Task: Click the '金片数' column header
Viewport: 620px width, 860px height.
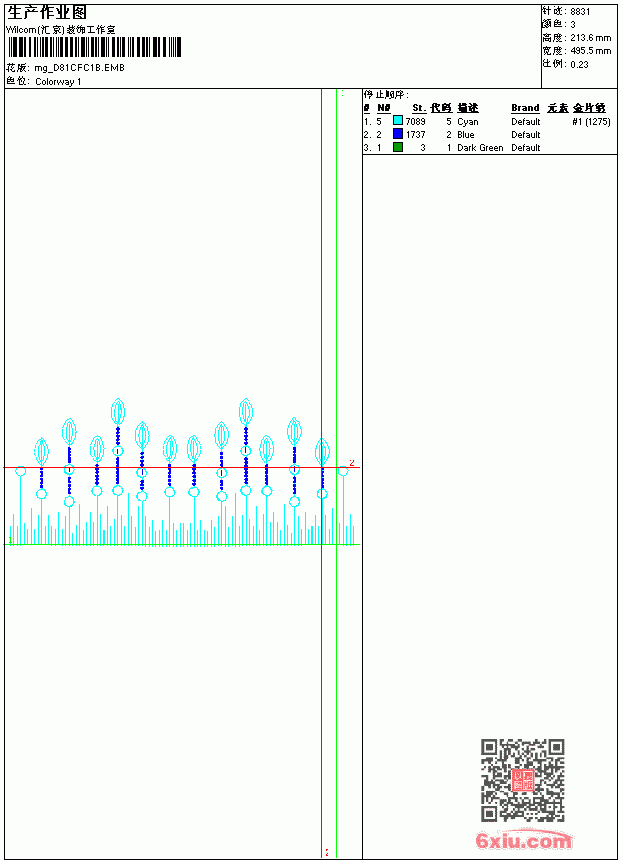Action: tap(589, 108)
